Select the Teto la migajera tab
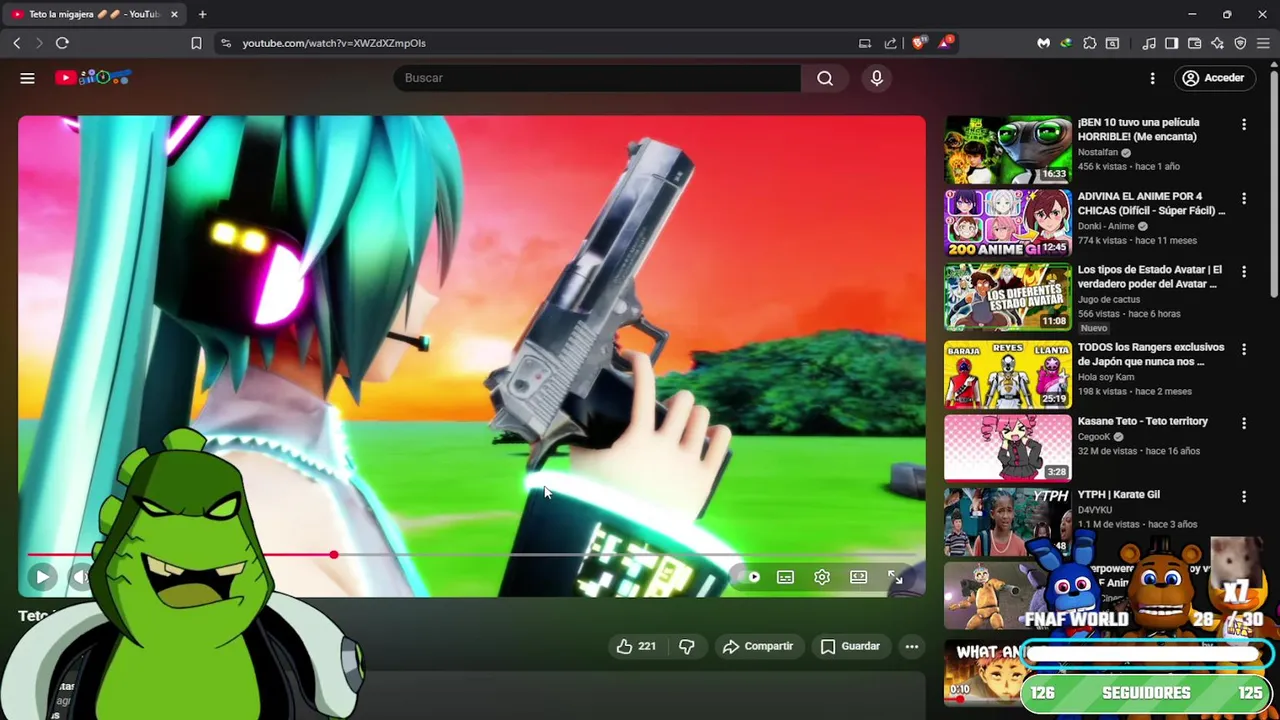Screen dimensions: 1280x720 [95, 14]
